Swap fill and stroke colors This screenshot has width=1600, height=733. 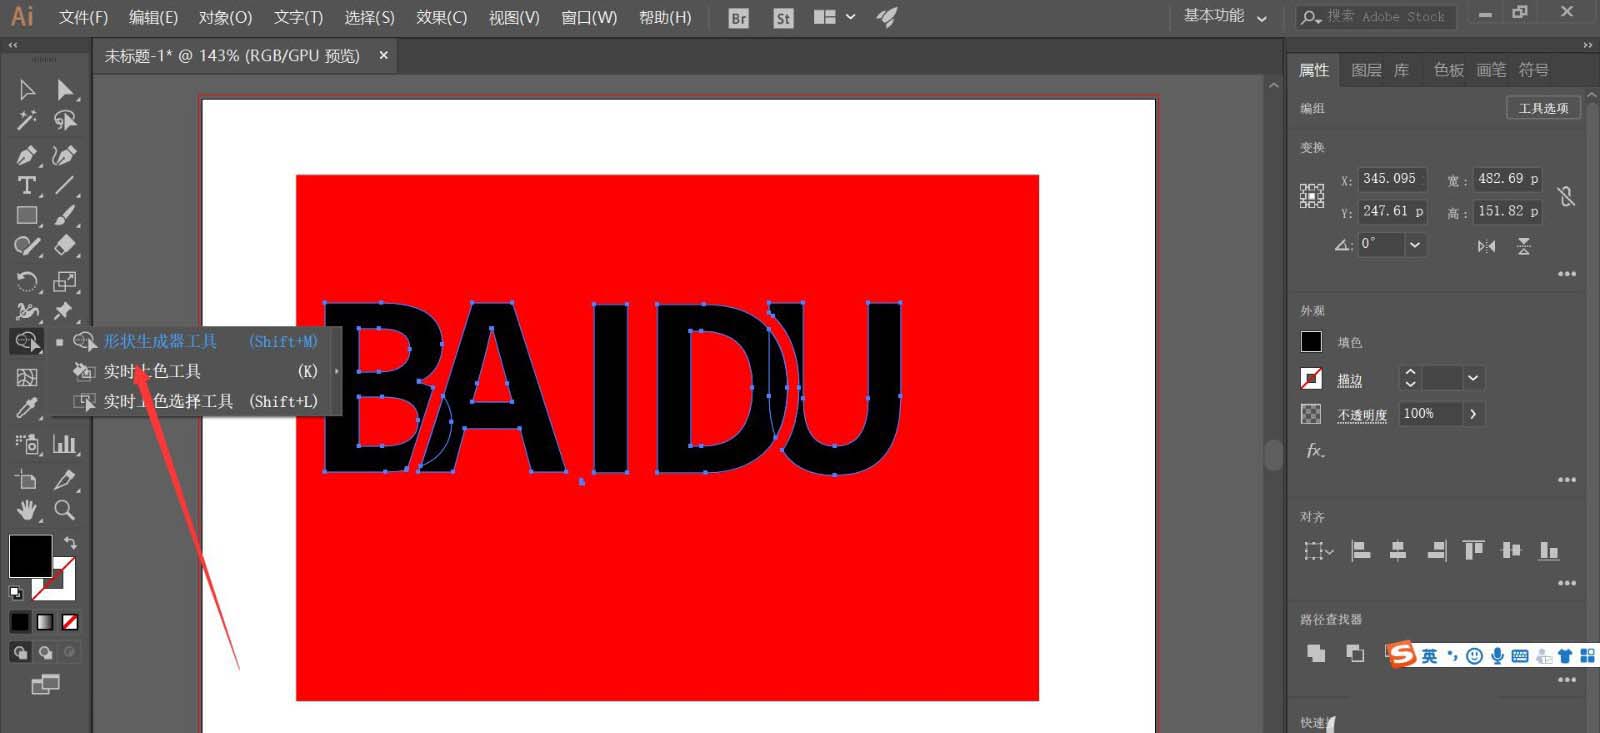click(70, 543)
